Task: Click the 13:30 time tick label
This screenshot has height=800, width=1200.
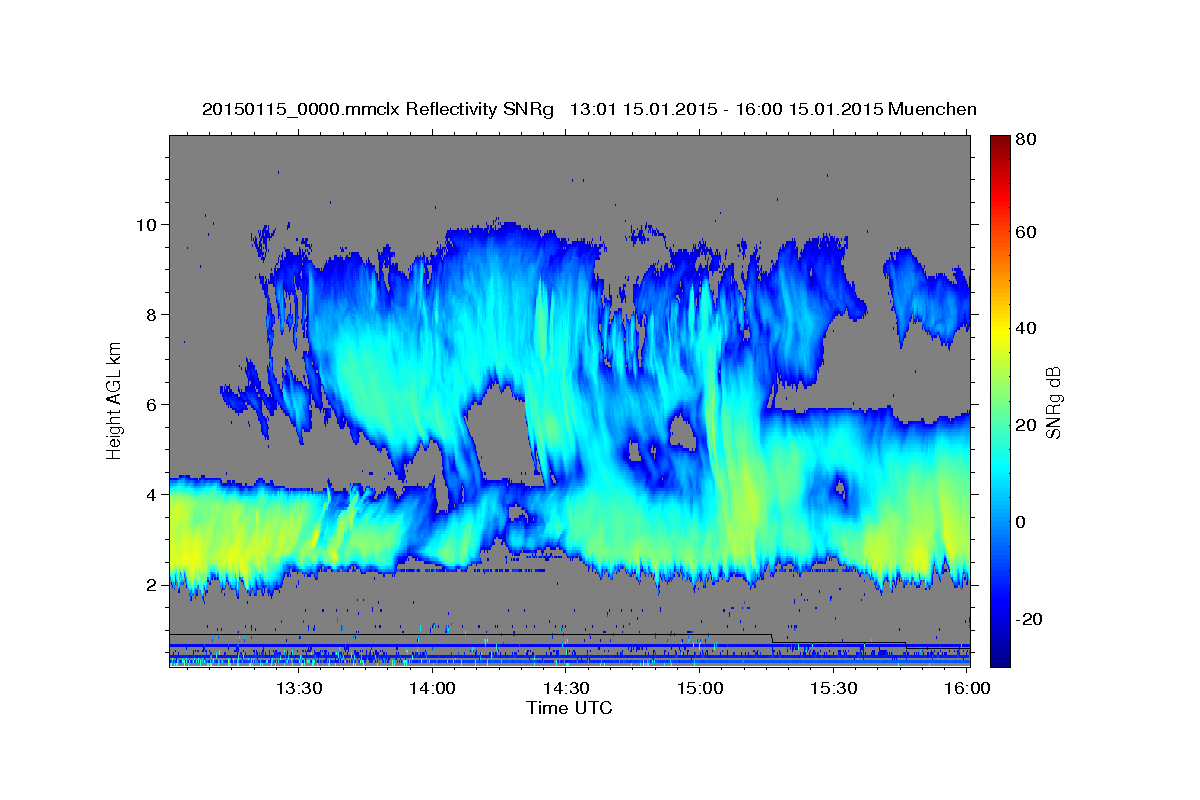Action: pos(299,689)
